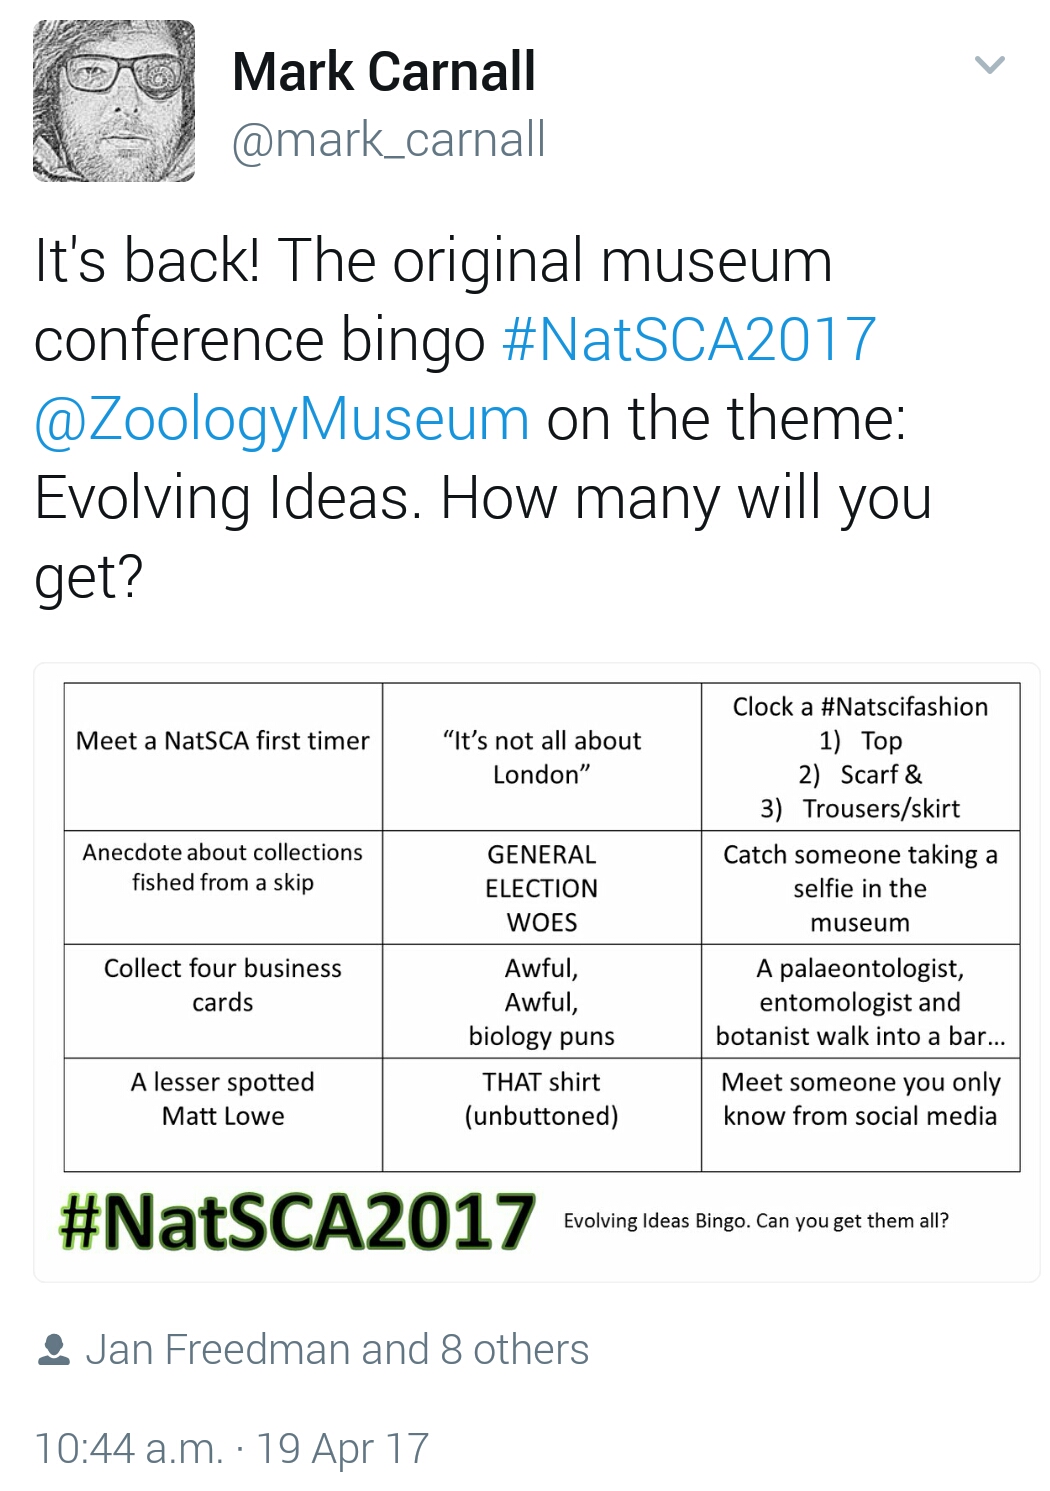Tap the 'Collect four business cards' cell
The image size is (1050, 1491).
click(x=223, y=1001)
